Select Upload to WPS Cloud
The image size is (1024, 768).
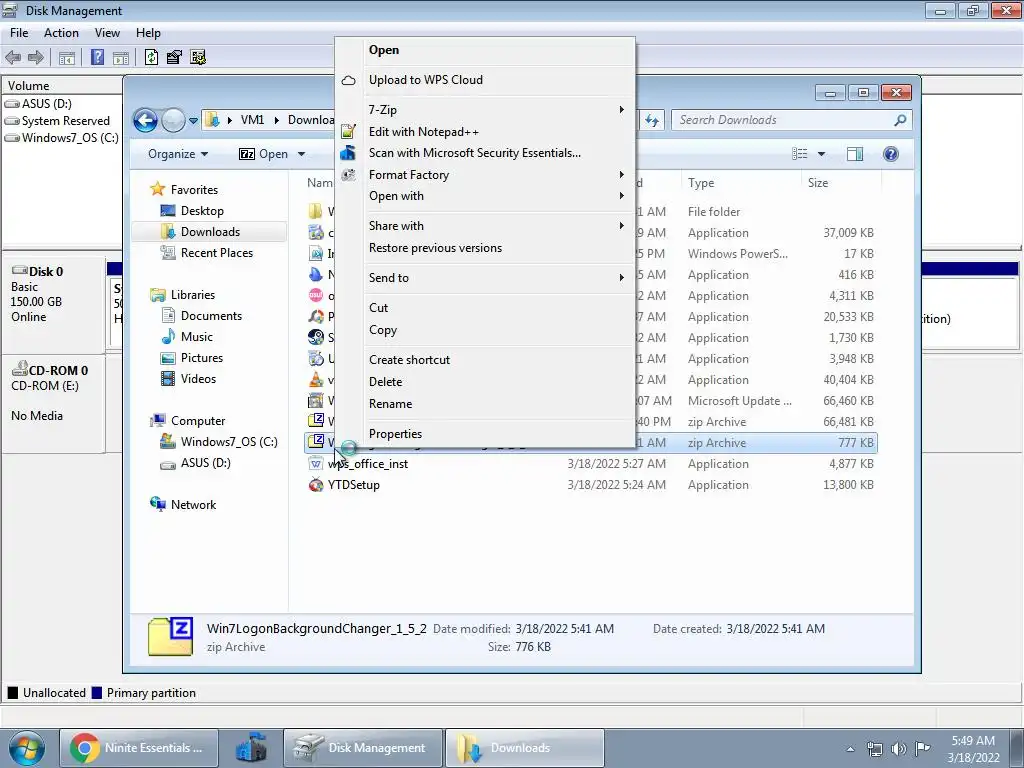498,80
